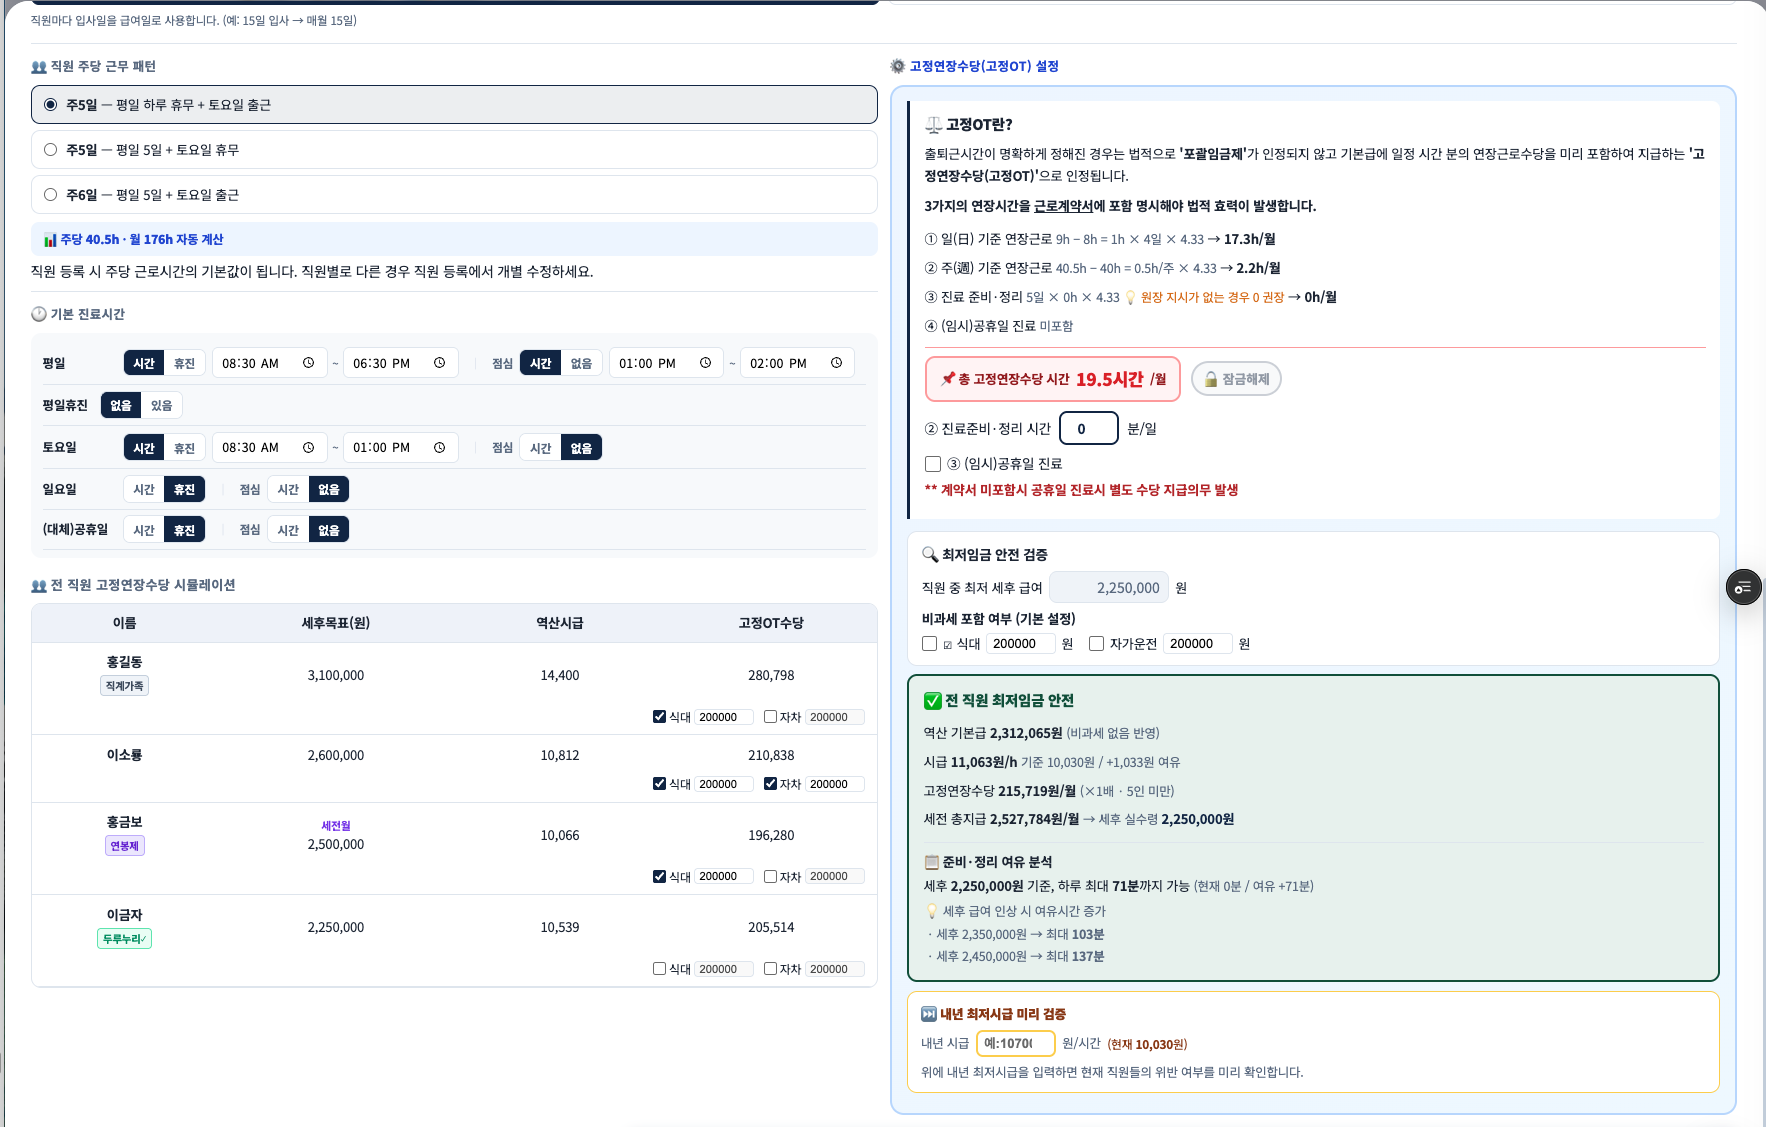Open clock picker for lunch 01:00 PM start
This screenshot has width=1766, height=1127.
point(705,363)
